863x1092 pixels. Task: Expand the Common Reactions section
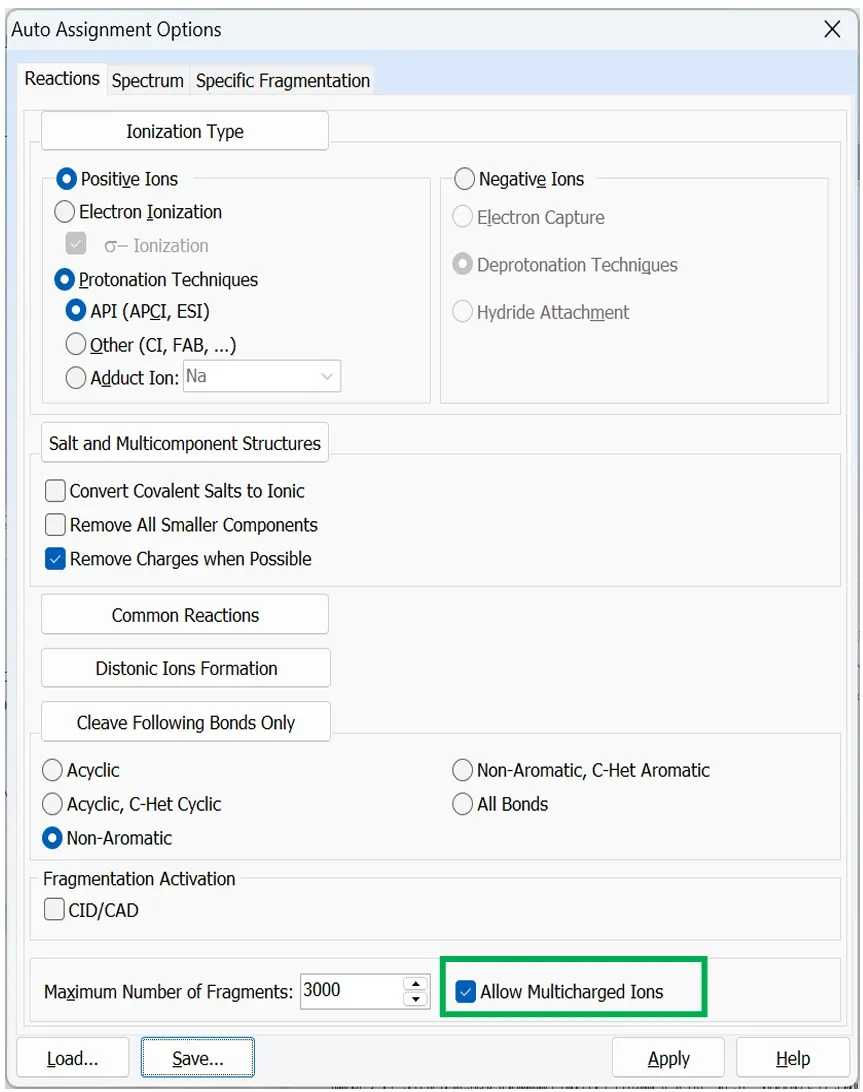point(185,614)
